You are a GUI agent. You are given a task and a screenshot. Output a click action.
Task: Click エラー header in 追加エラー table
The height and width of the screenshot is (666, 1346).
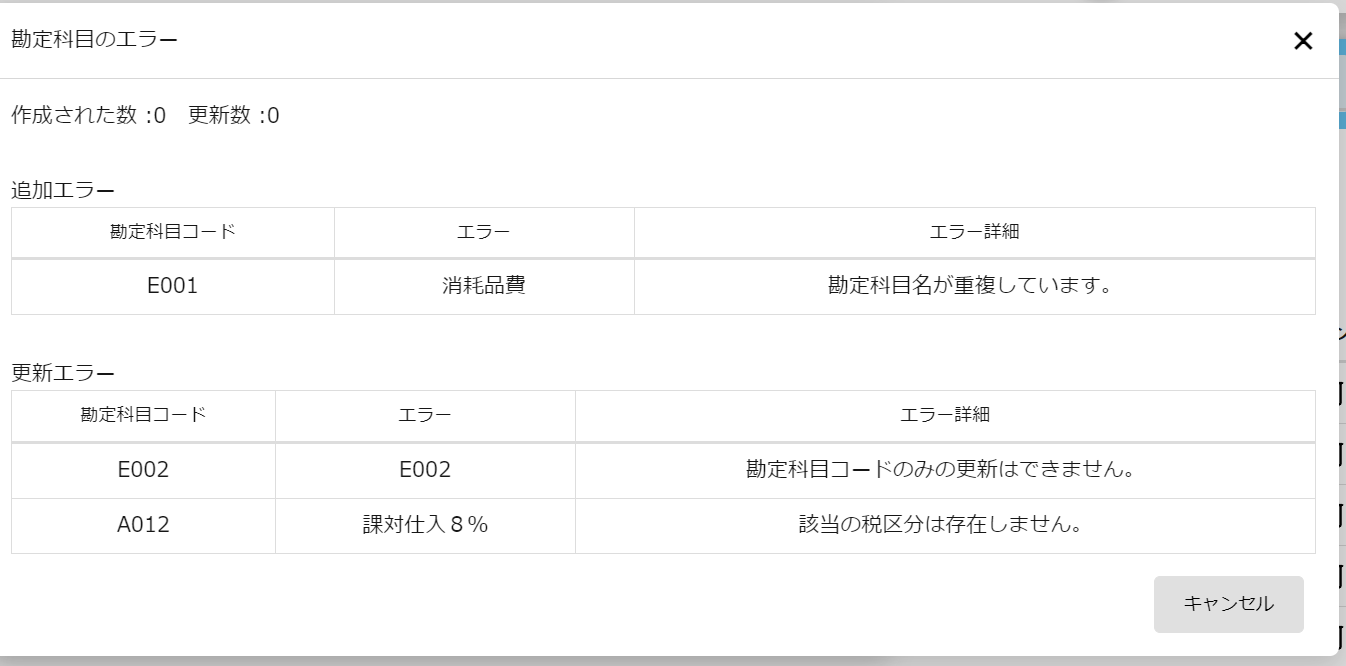pyautogui.click(x=484, y=232)
